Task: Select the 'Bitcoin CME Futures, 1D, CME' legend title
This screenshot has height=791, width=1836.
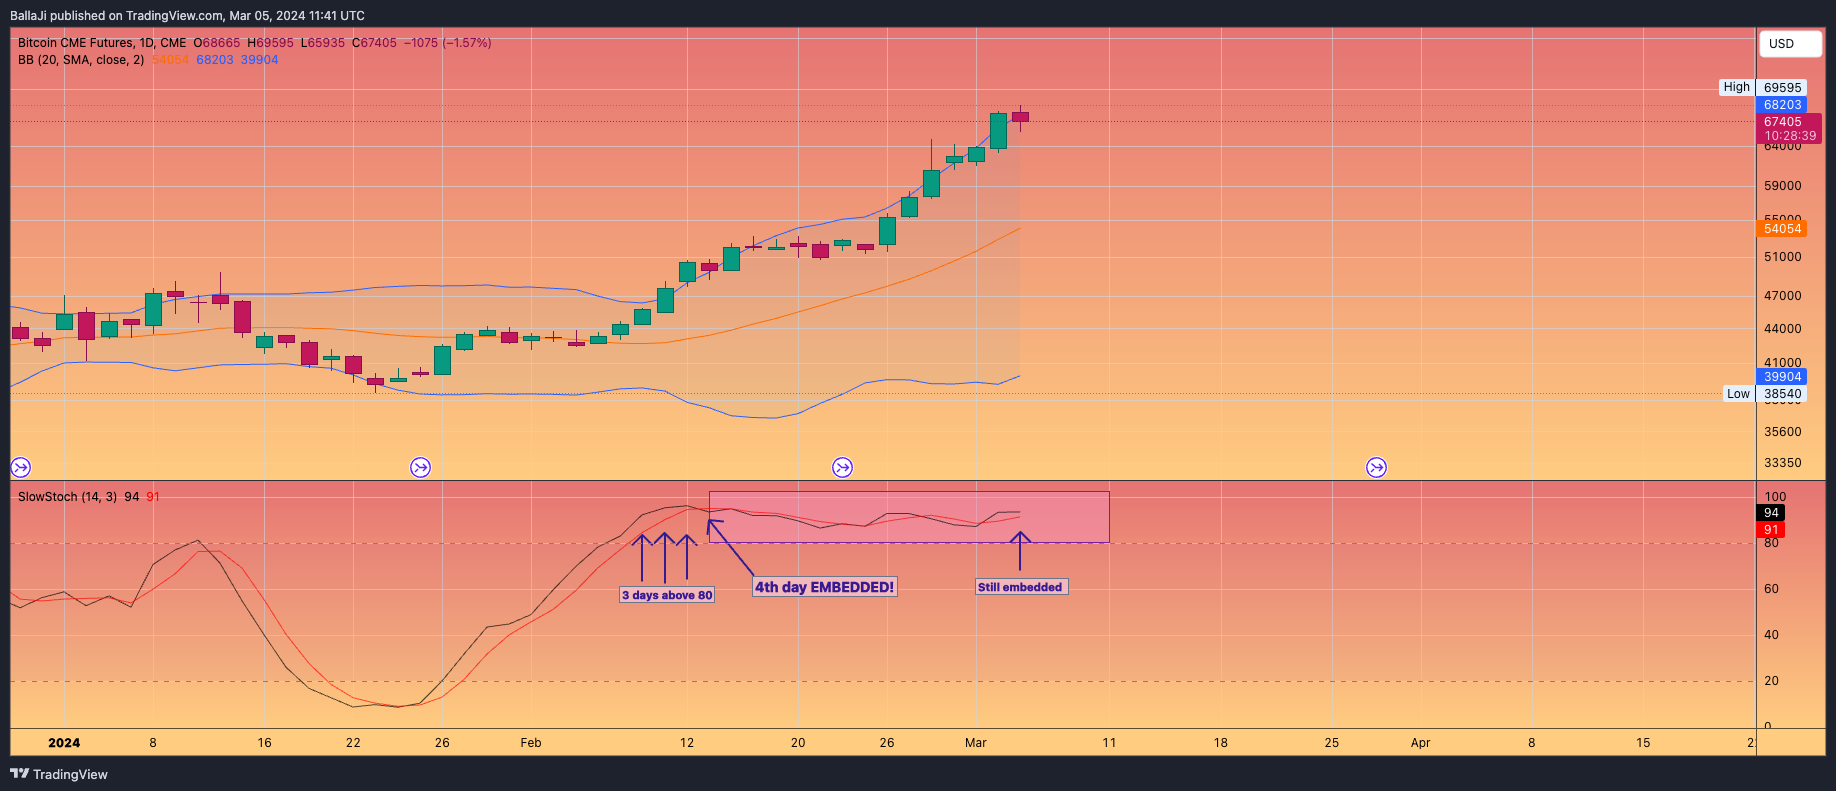Action: point(102,43)
